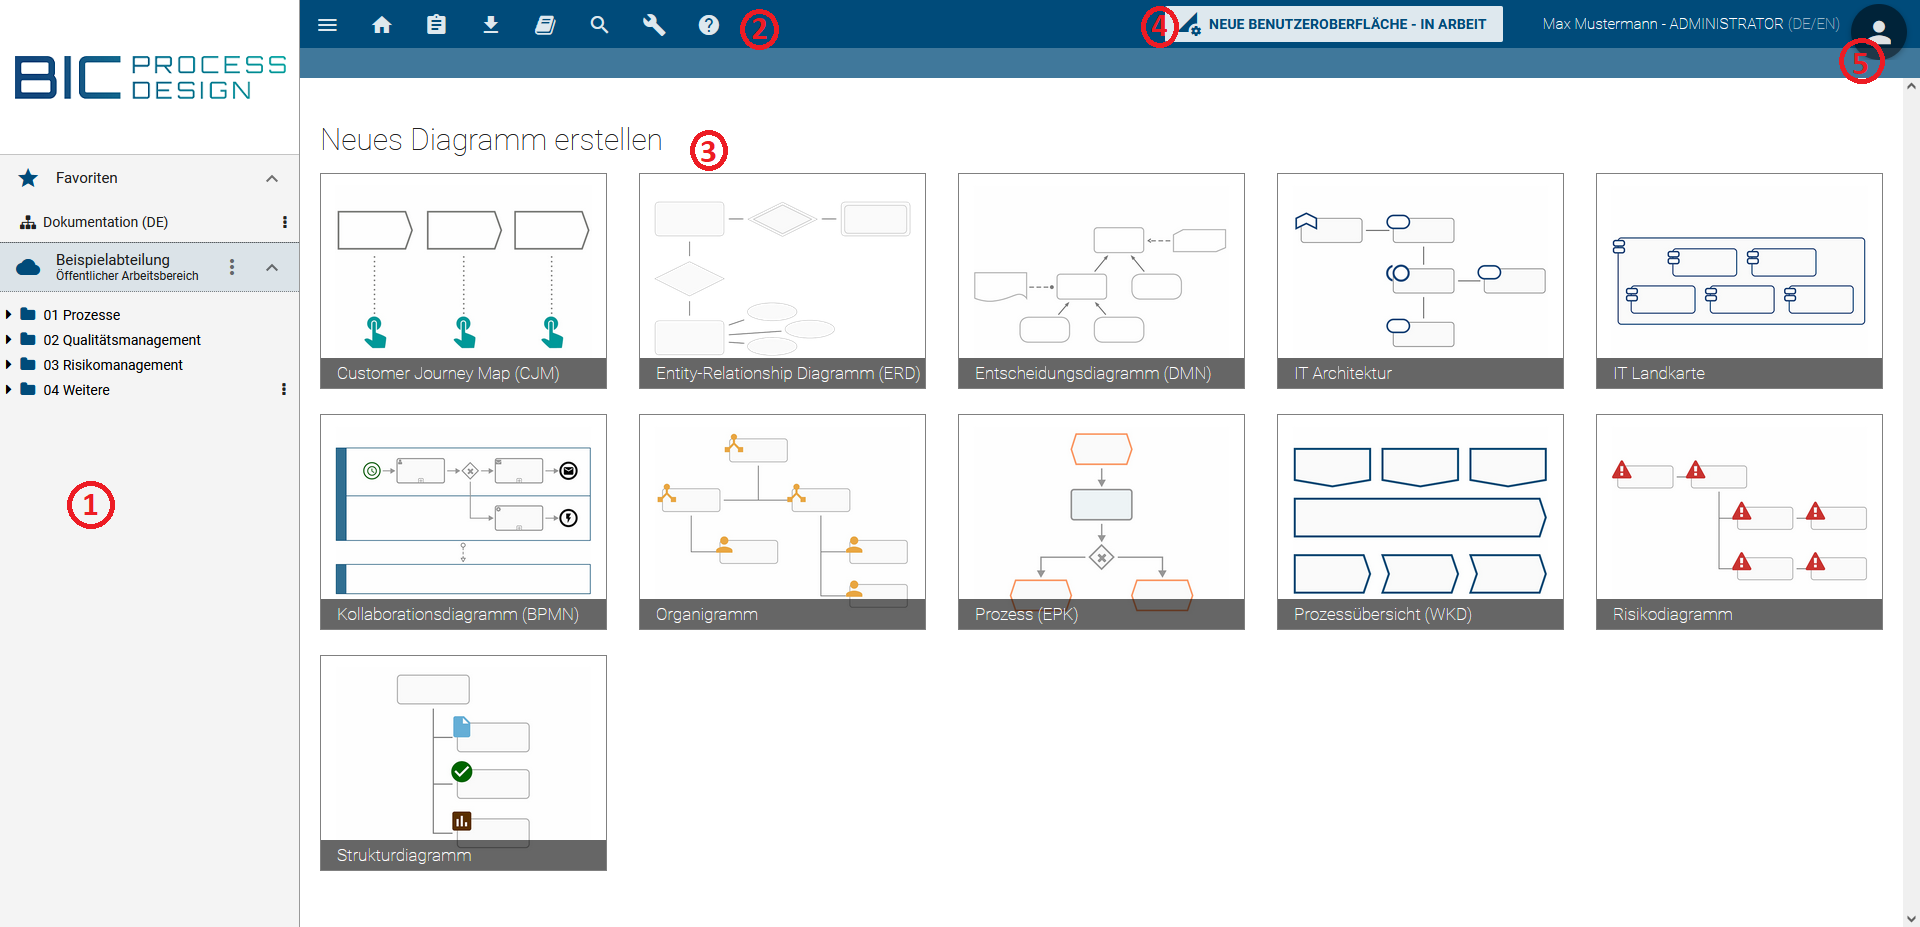
Task: Open administration wrench icon
Action: 654,25
